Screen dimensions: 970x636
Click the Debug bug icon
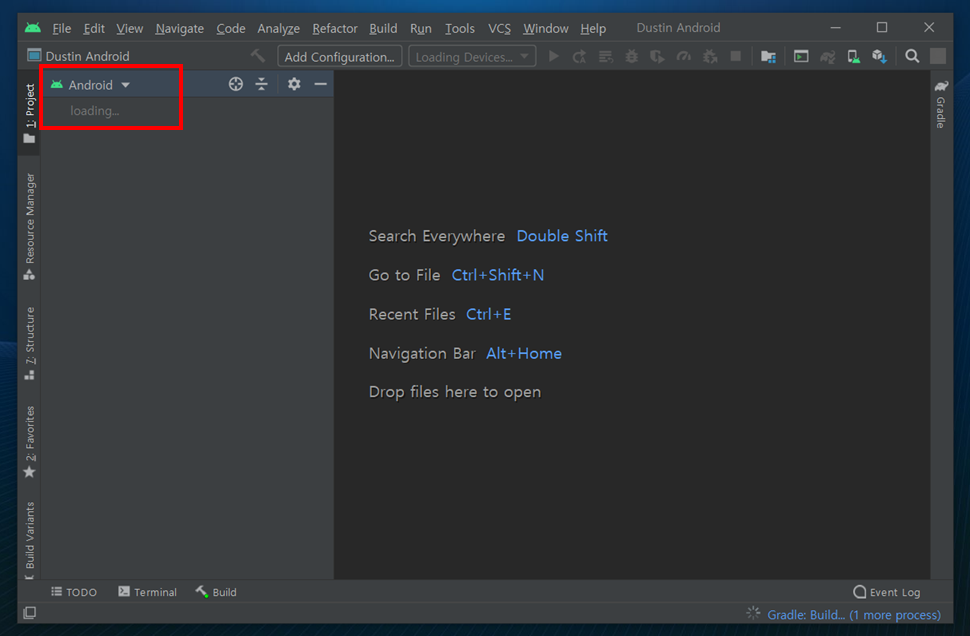click(632, 56)
